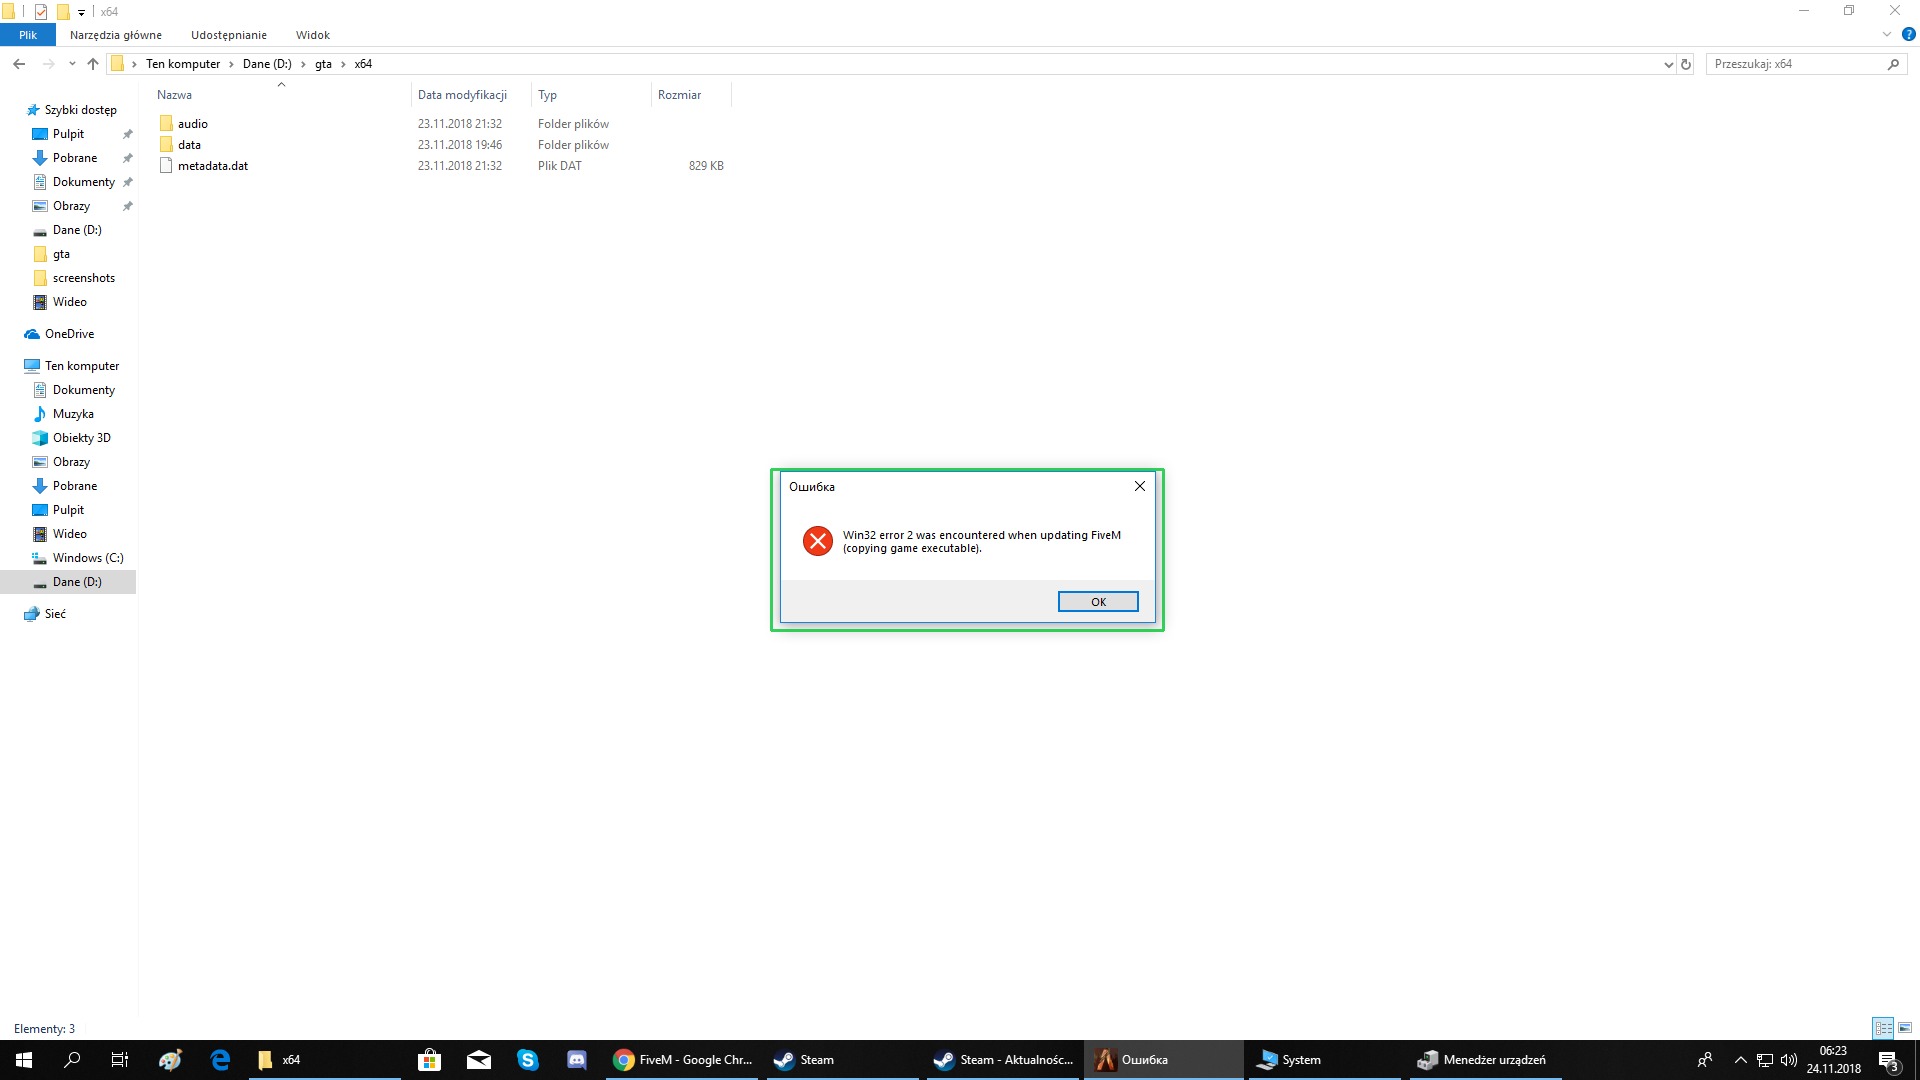Click the search magnifier icon in the search box
The height and width of the screenshot is (1080, 1920).
pos(1893,64)
